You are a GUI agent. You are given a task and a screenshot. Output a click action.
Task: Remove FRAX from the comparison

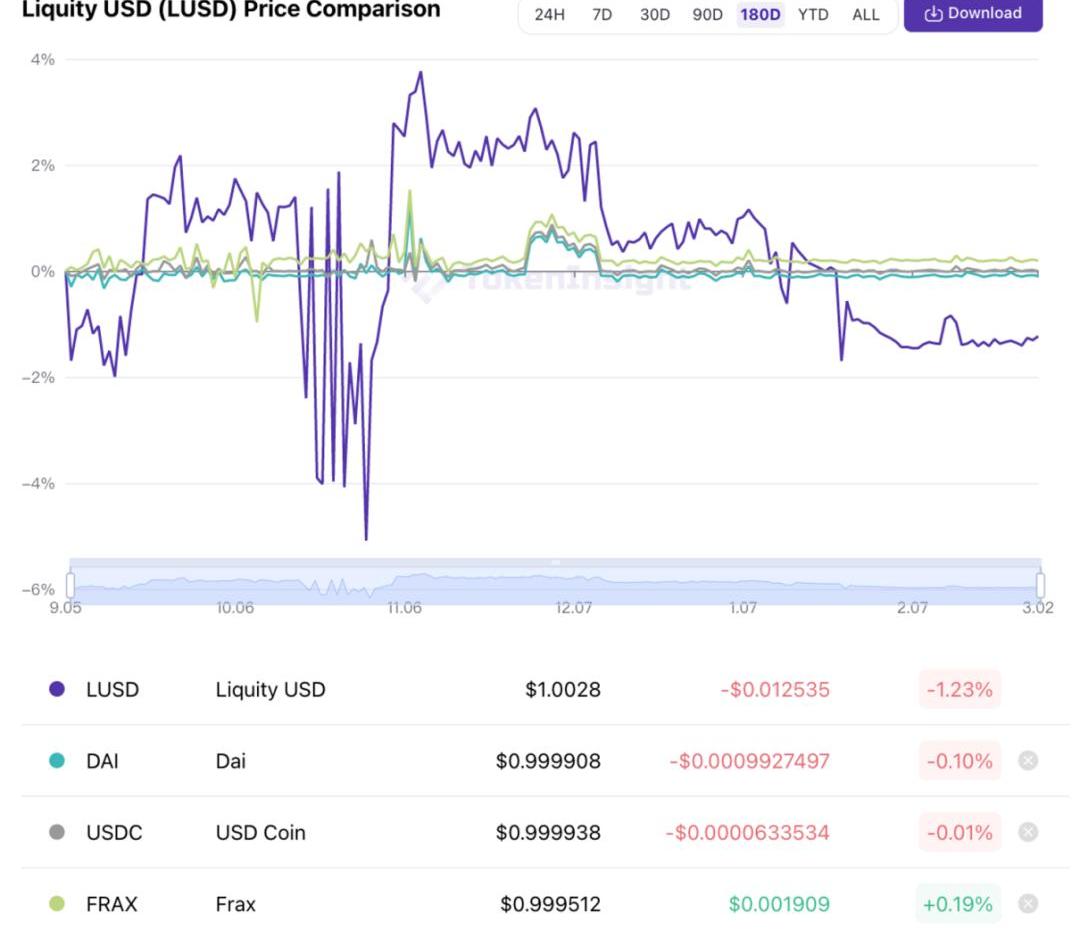pos(1028,903)
